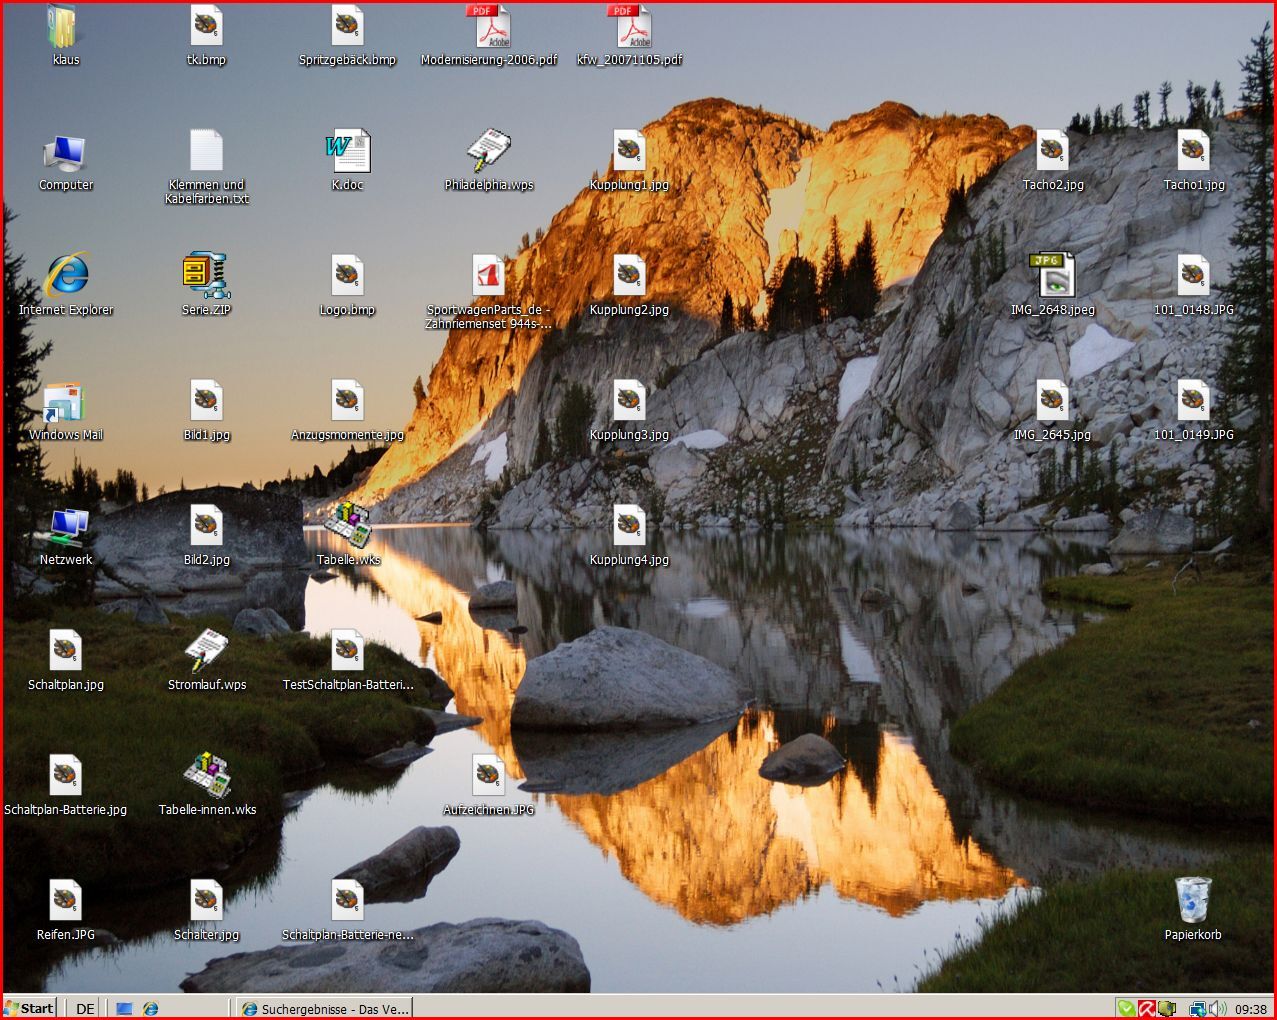Click the Avira antivirus tray icon
This screenshot has height=1020, width=1277.
pos(1147,1009)
